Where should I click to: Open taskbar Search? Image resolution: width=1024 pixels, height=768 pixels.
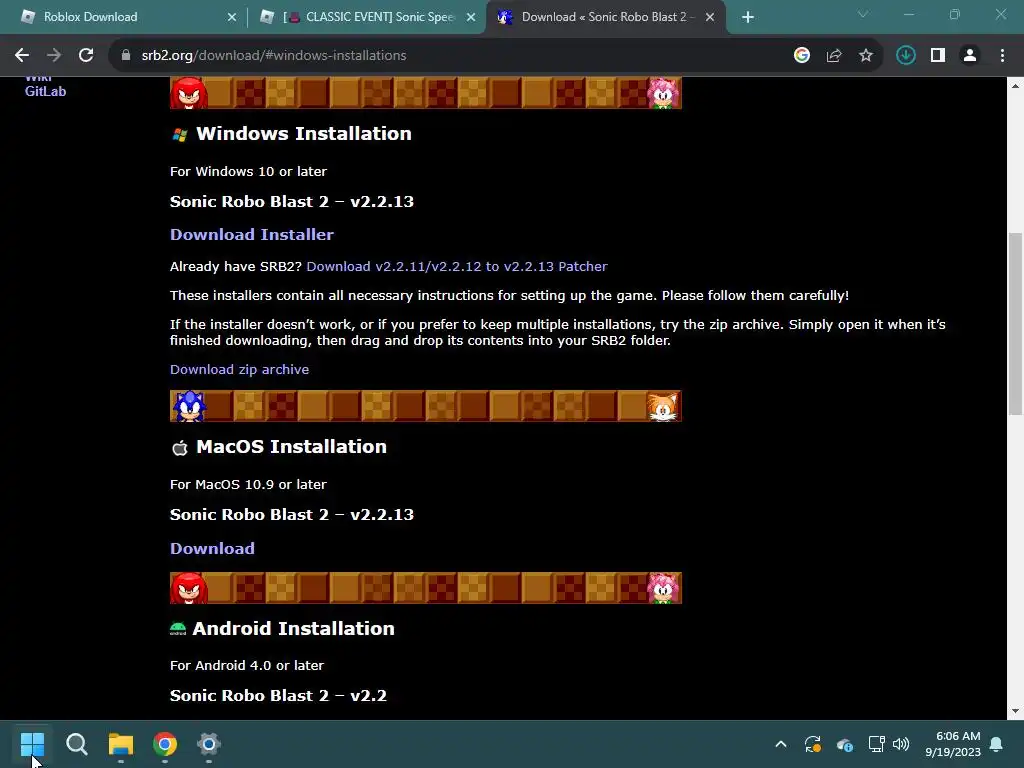76,744
